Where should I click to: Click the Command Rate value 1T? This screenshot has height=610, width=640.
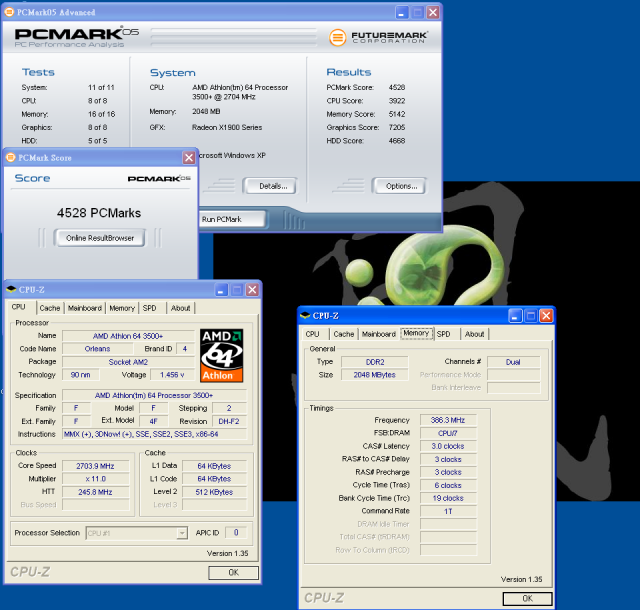[448, 511]
